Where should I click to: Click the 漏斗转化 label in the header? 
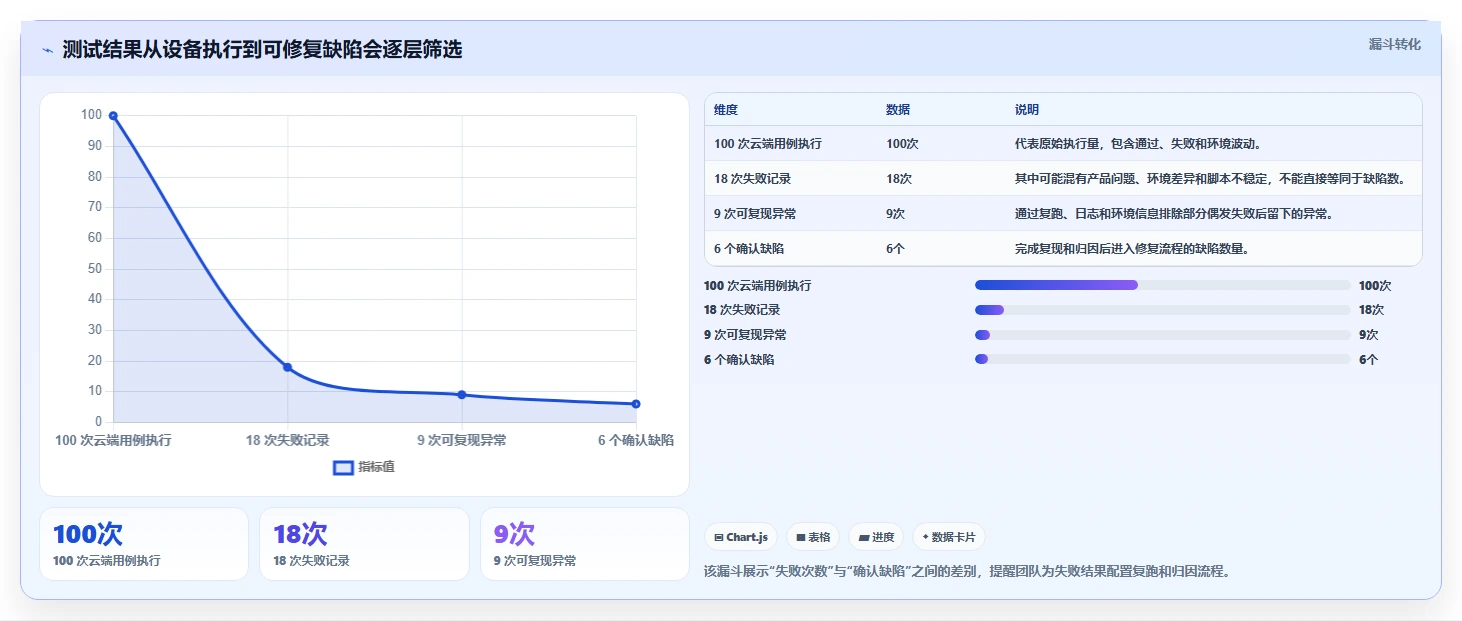(1394, 44)
